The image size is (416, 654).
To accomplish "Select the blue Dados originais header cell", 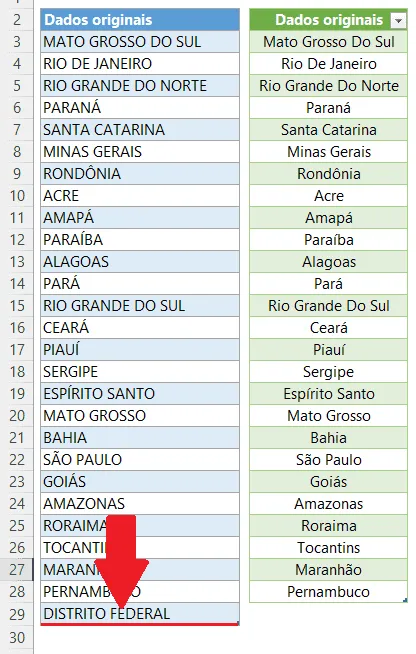I will tap(140, 20).
